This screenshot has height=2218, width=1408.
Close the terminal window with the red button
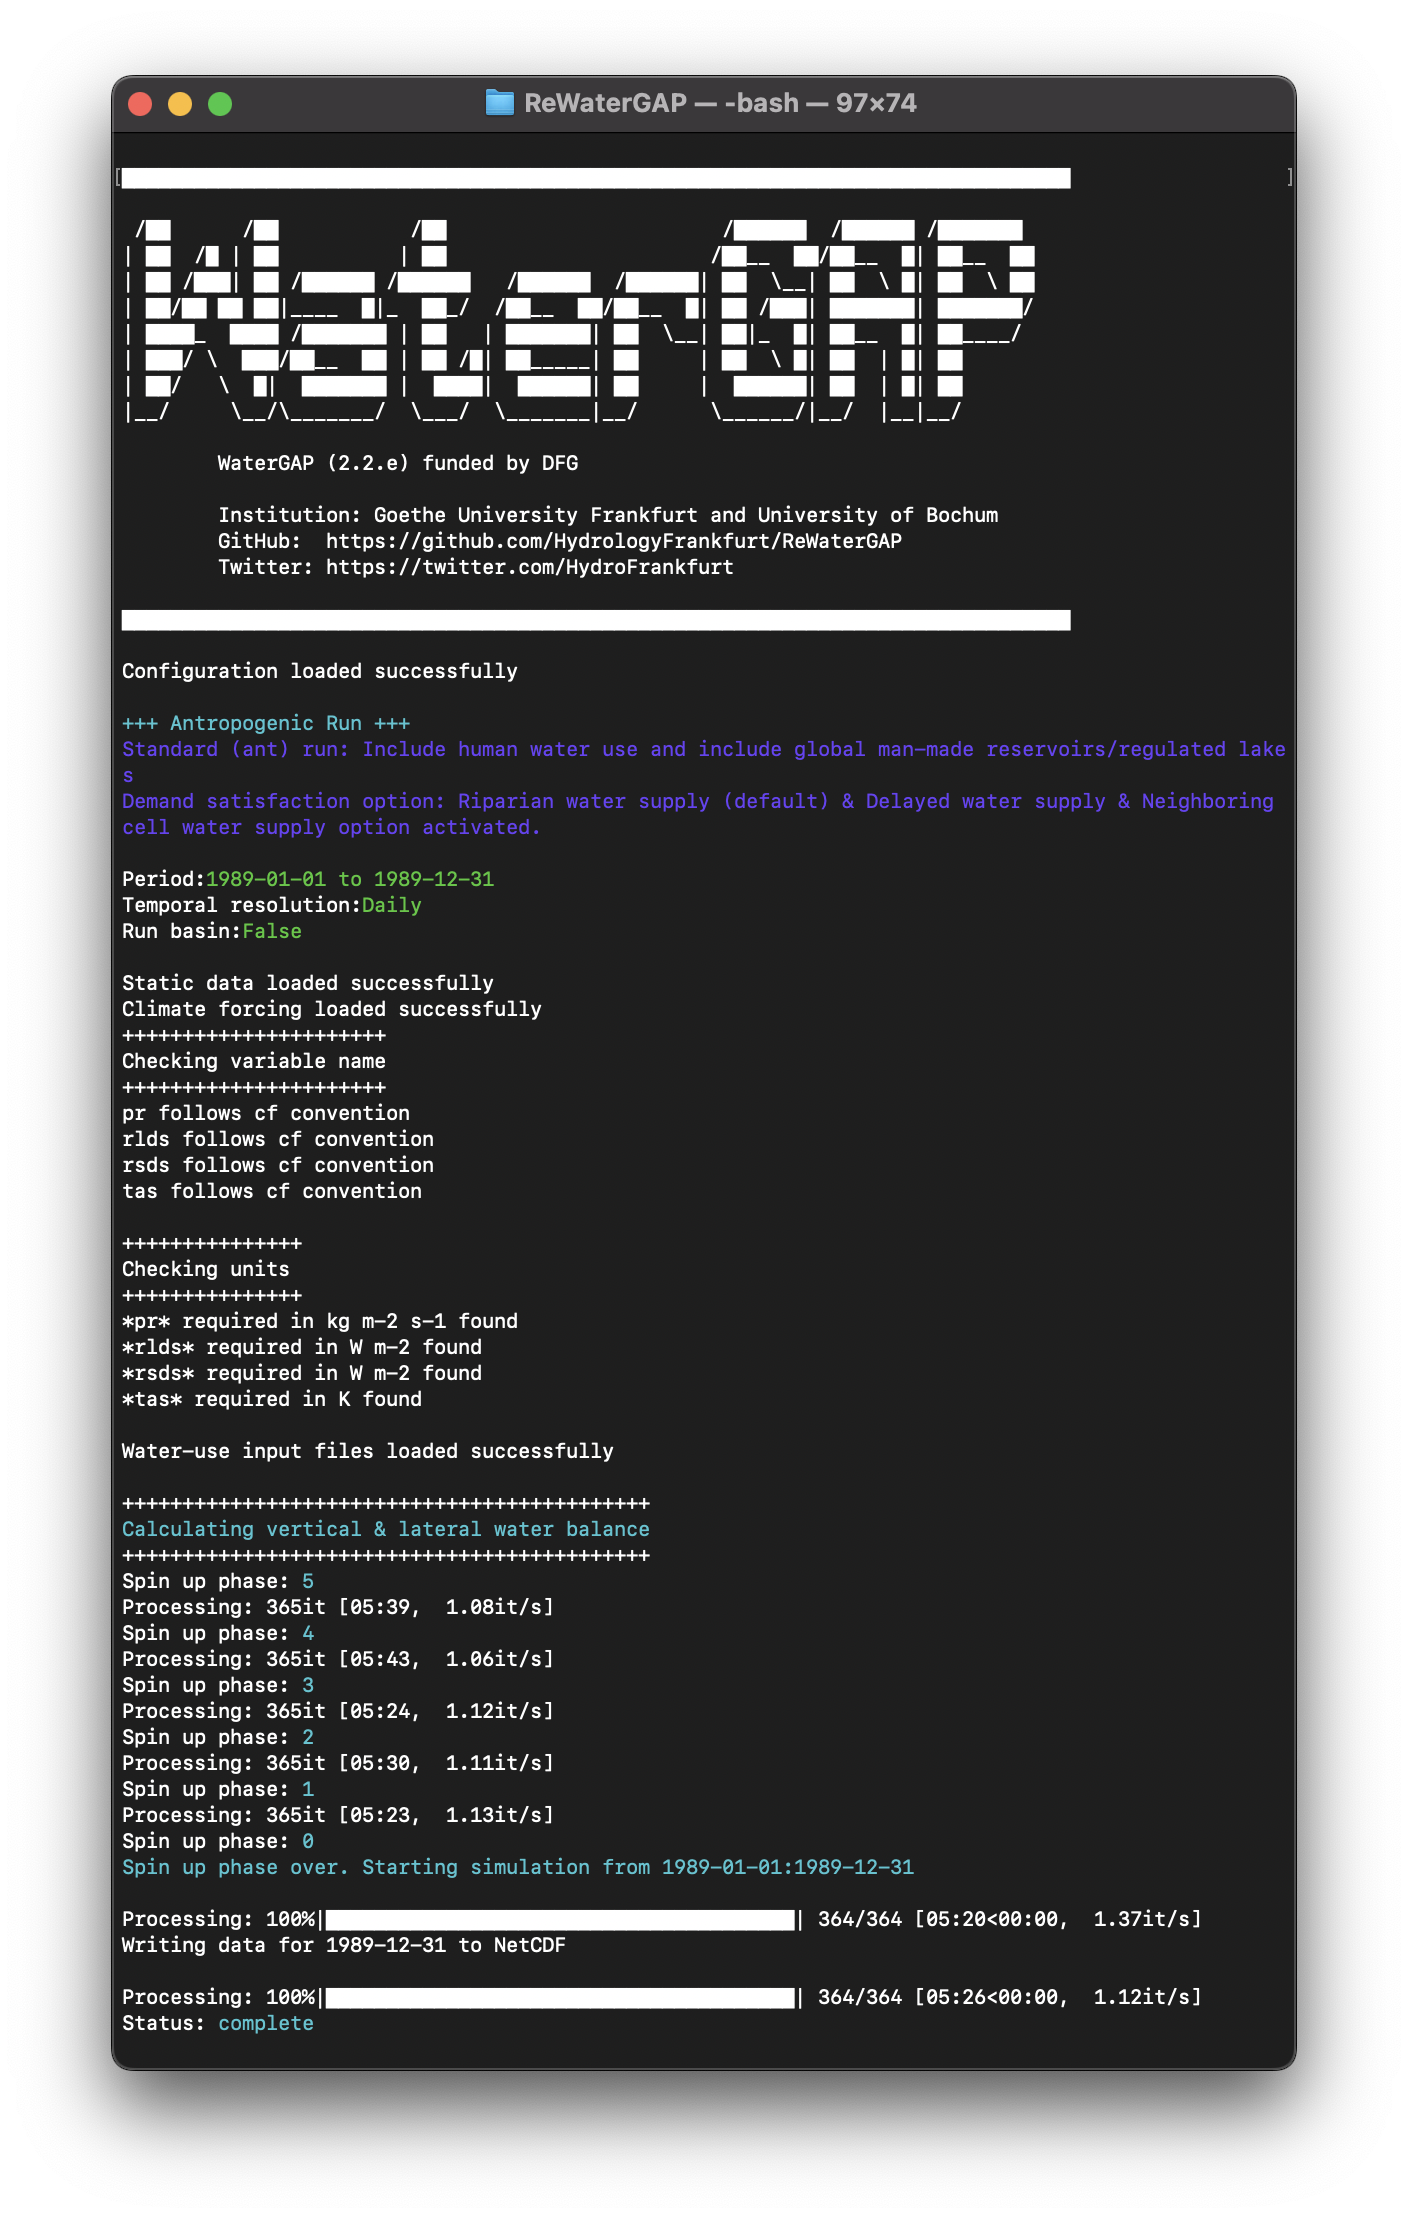[x=141, y=104]
